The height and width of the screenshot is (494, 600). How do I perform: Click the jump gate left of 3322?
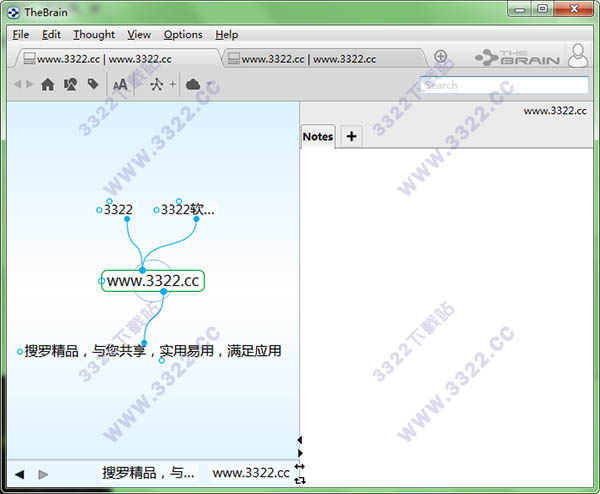(99, 210)
